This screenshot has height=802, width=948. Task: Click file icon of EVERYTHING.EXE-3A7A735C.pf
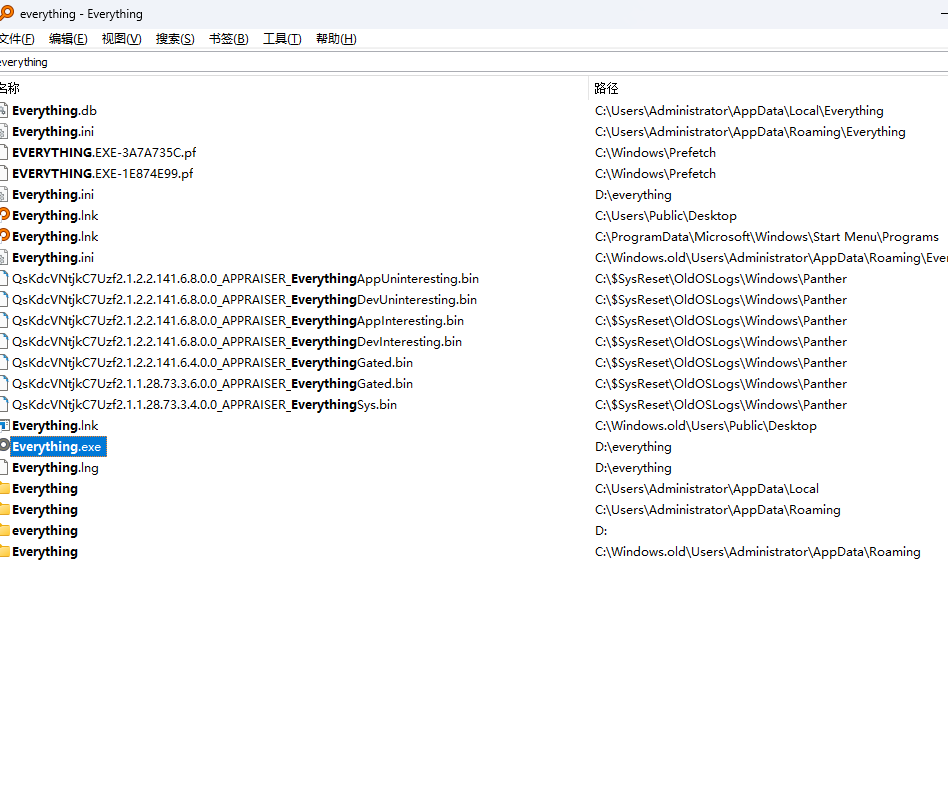(x=4, y=152)
